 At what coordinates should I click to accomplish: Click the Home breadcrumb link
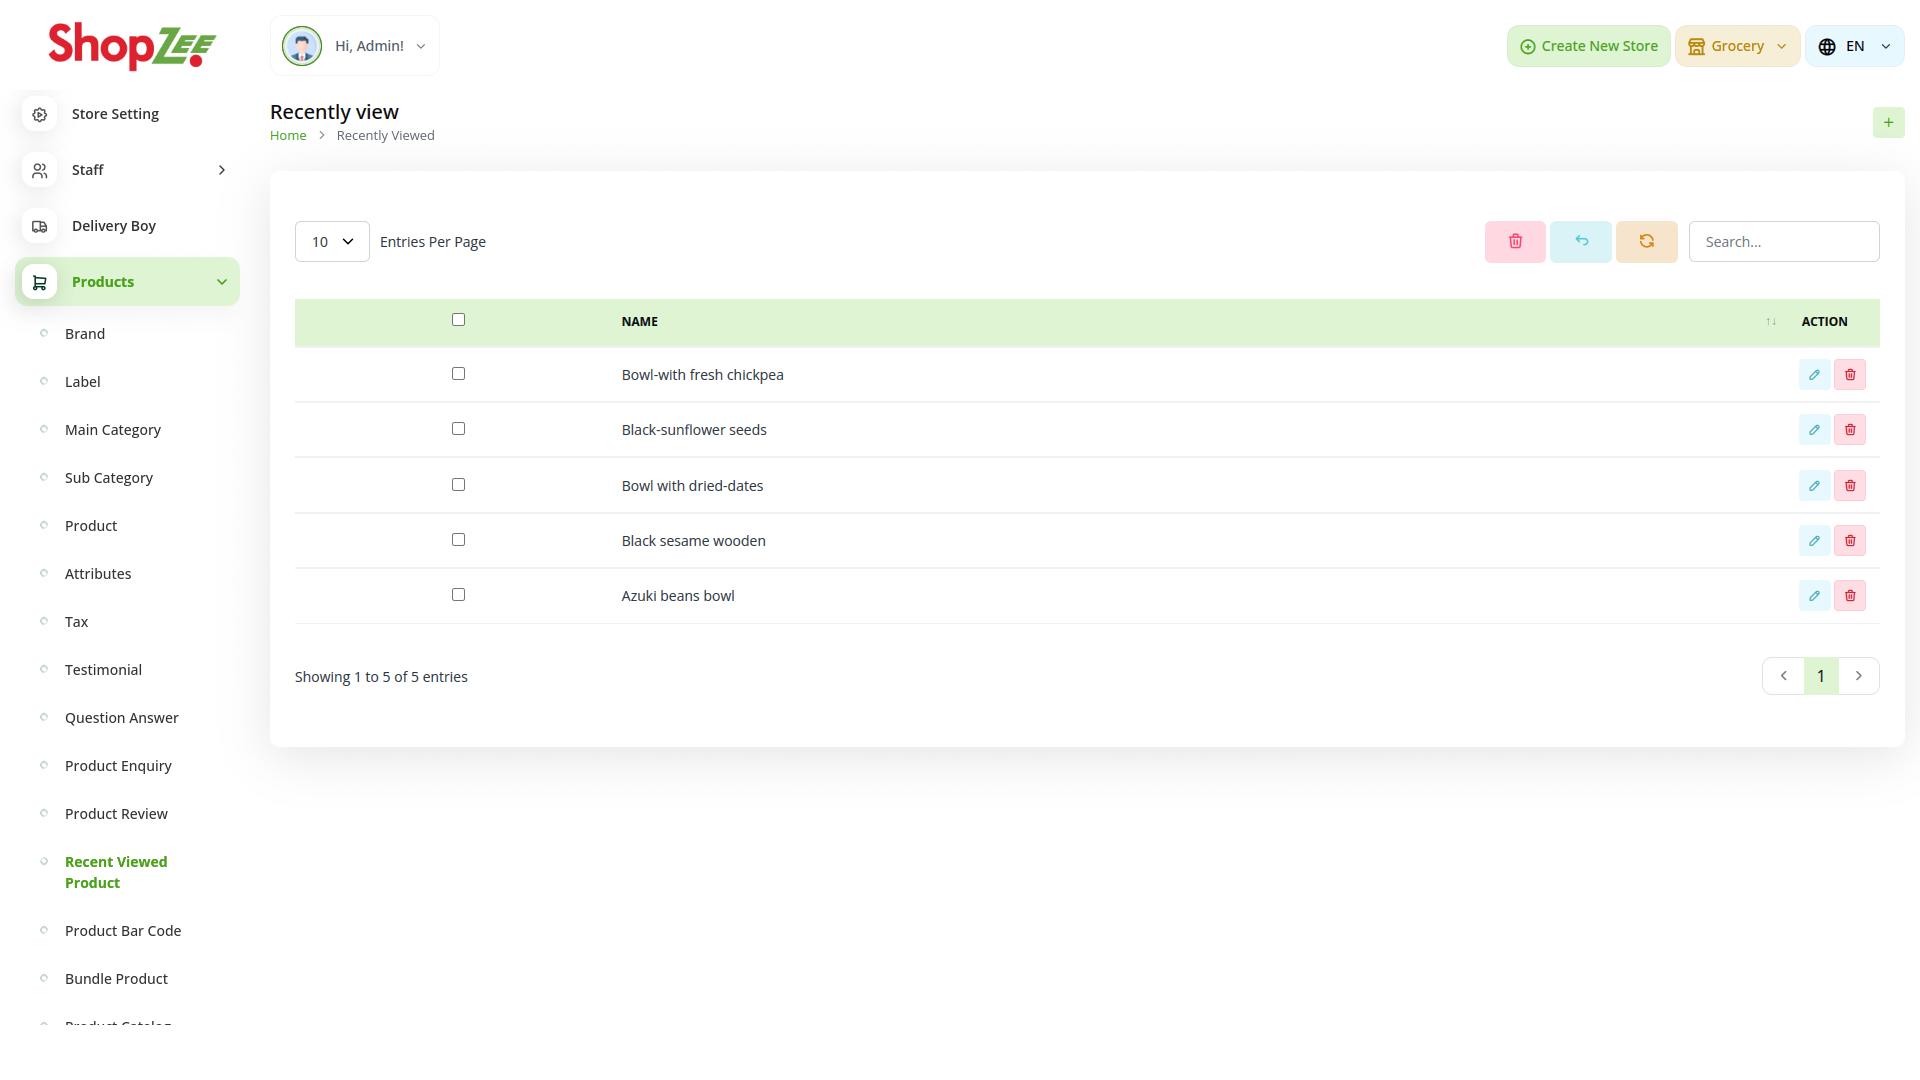(288, 136)
